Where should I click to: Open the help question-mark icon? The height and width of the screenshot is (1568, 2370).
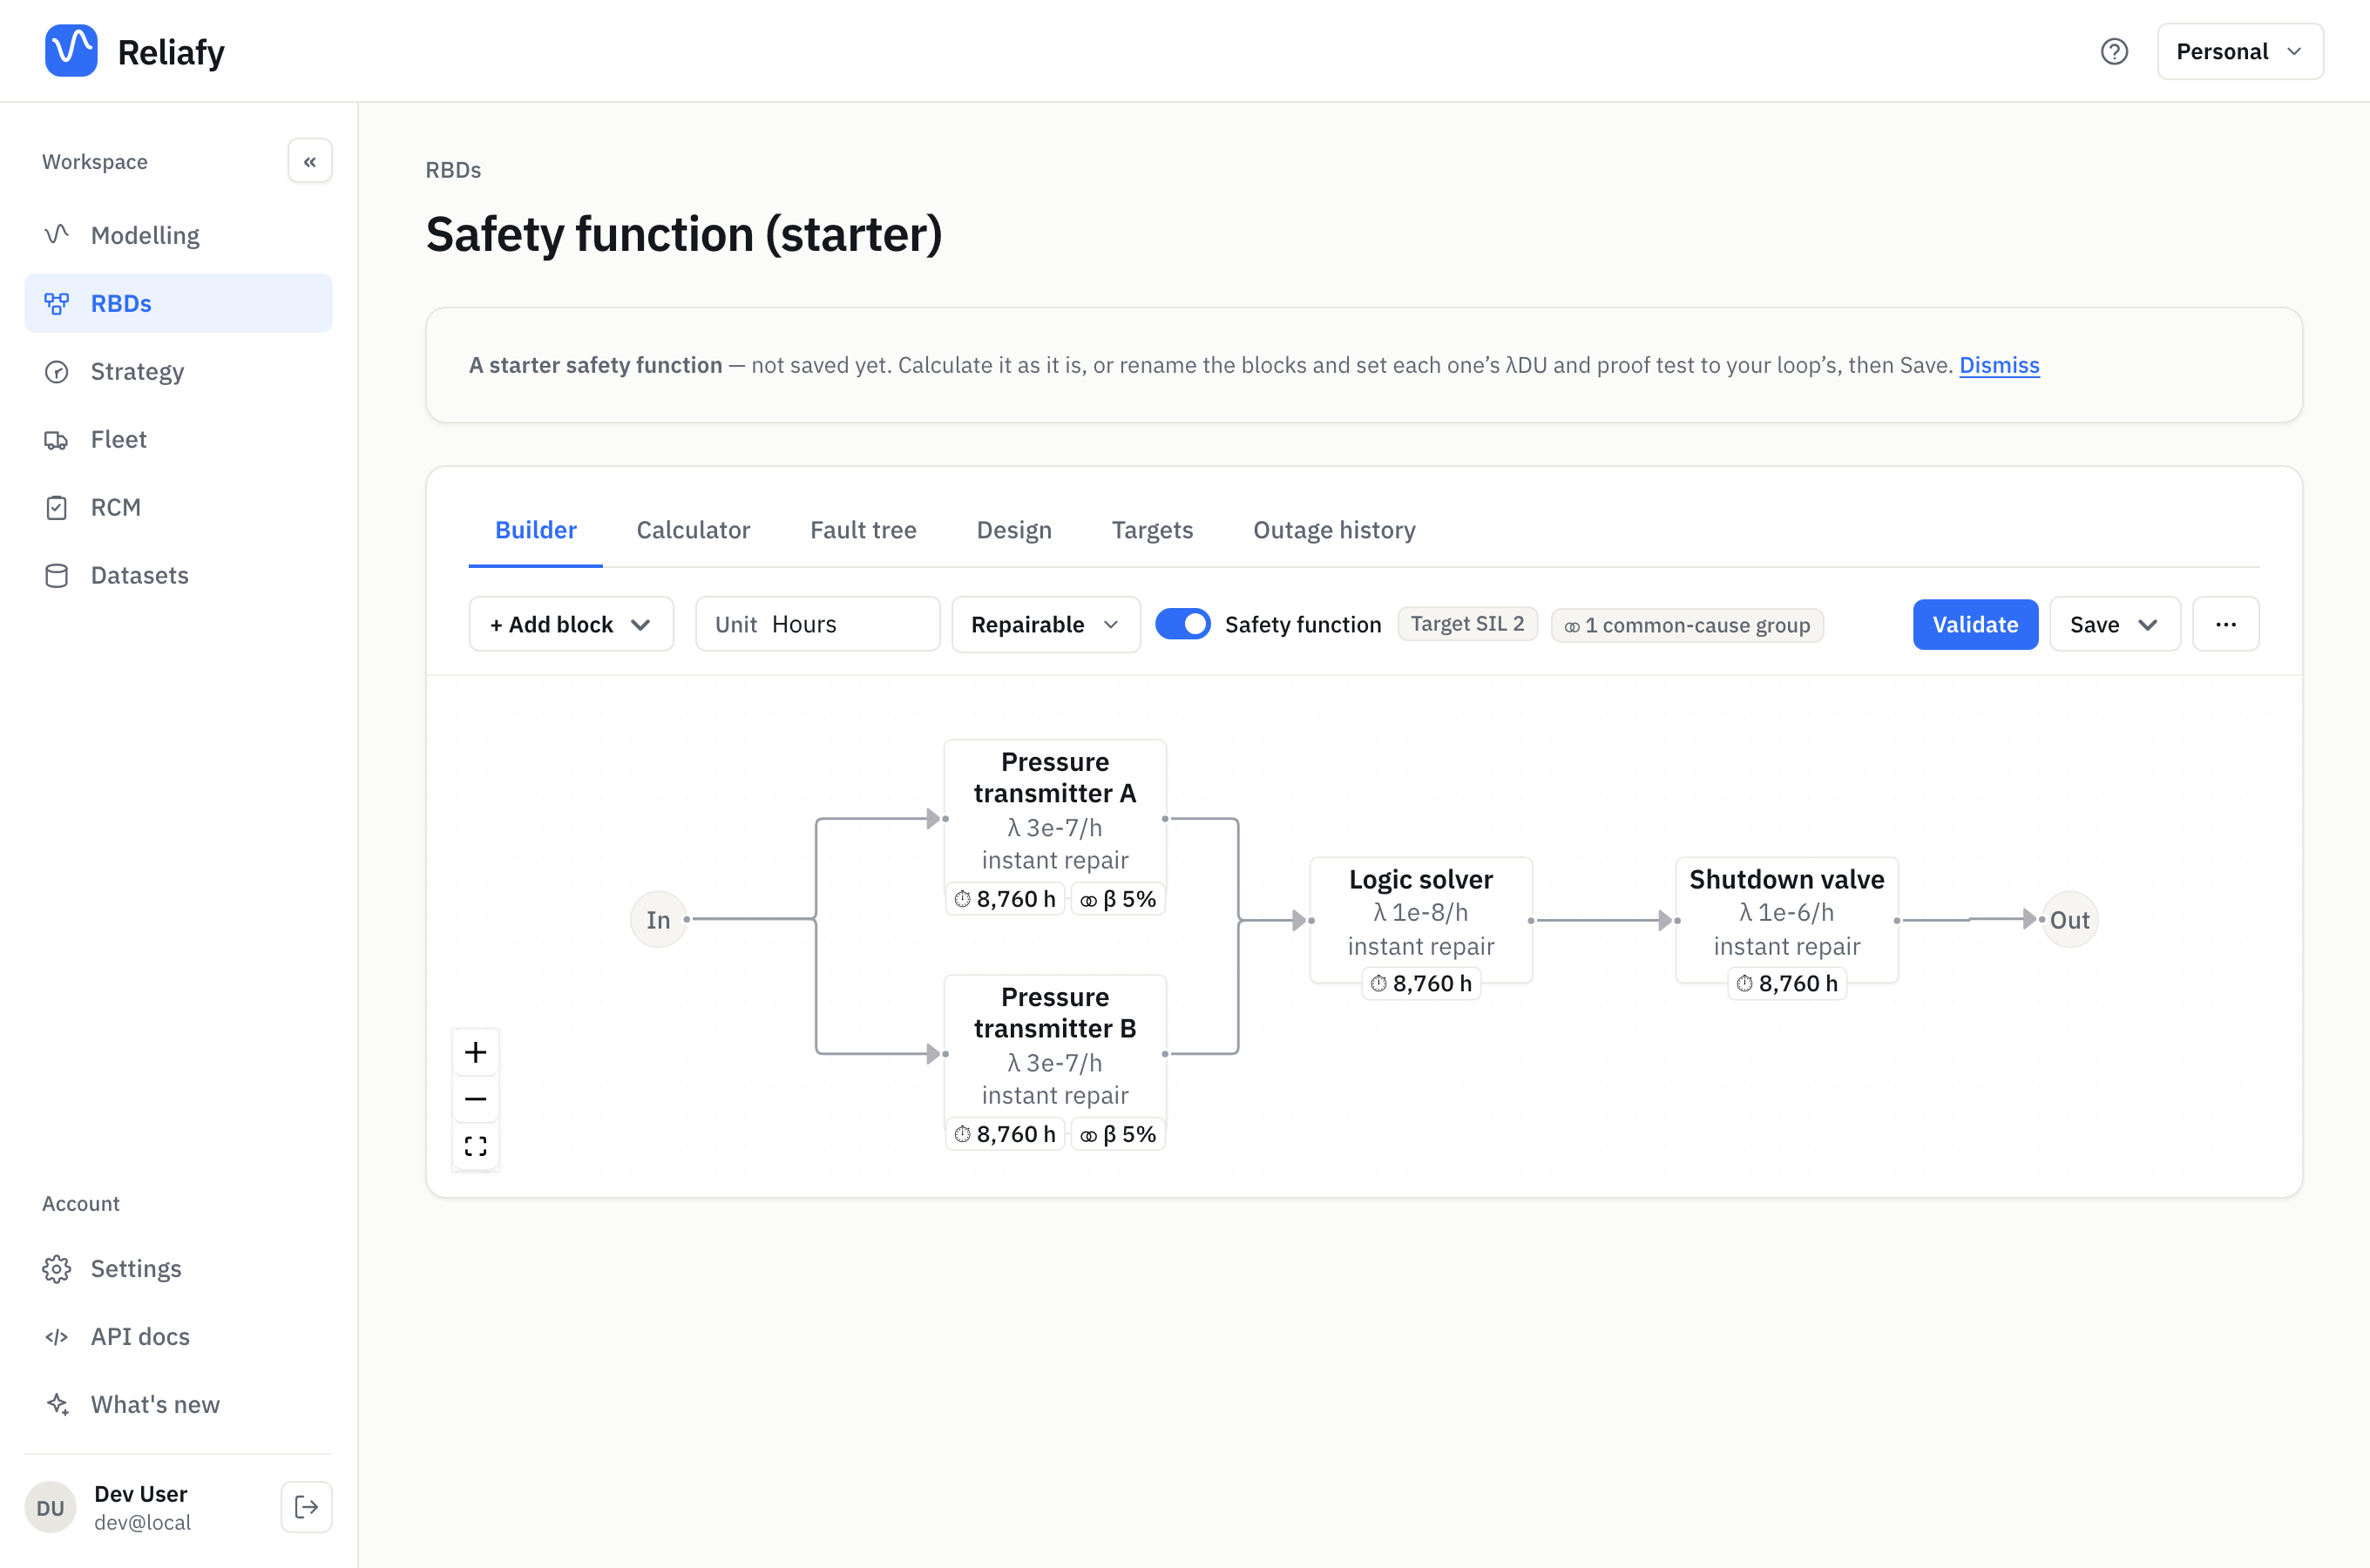[x=2114, y=51]
